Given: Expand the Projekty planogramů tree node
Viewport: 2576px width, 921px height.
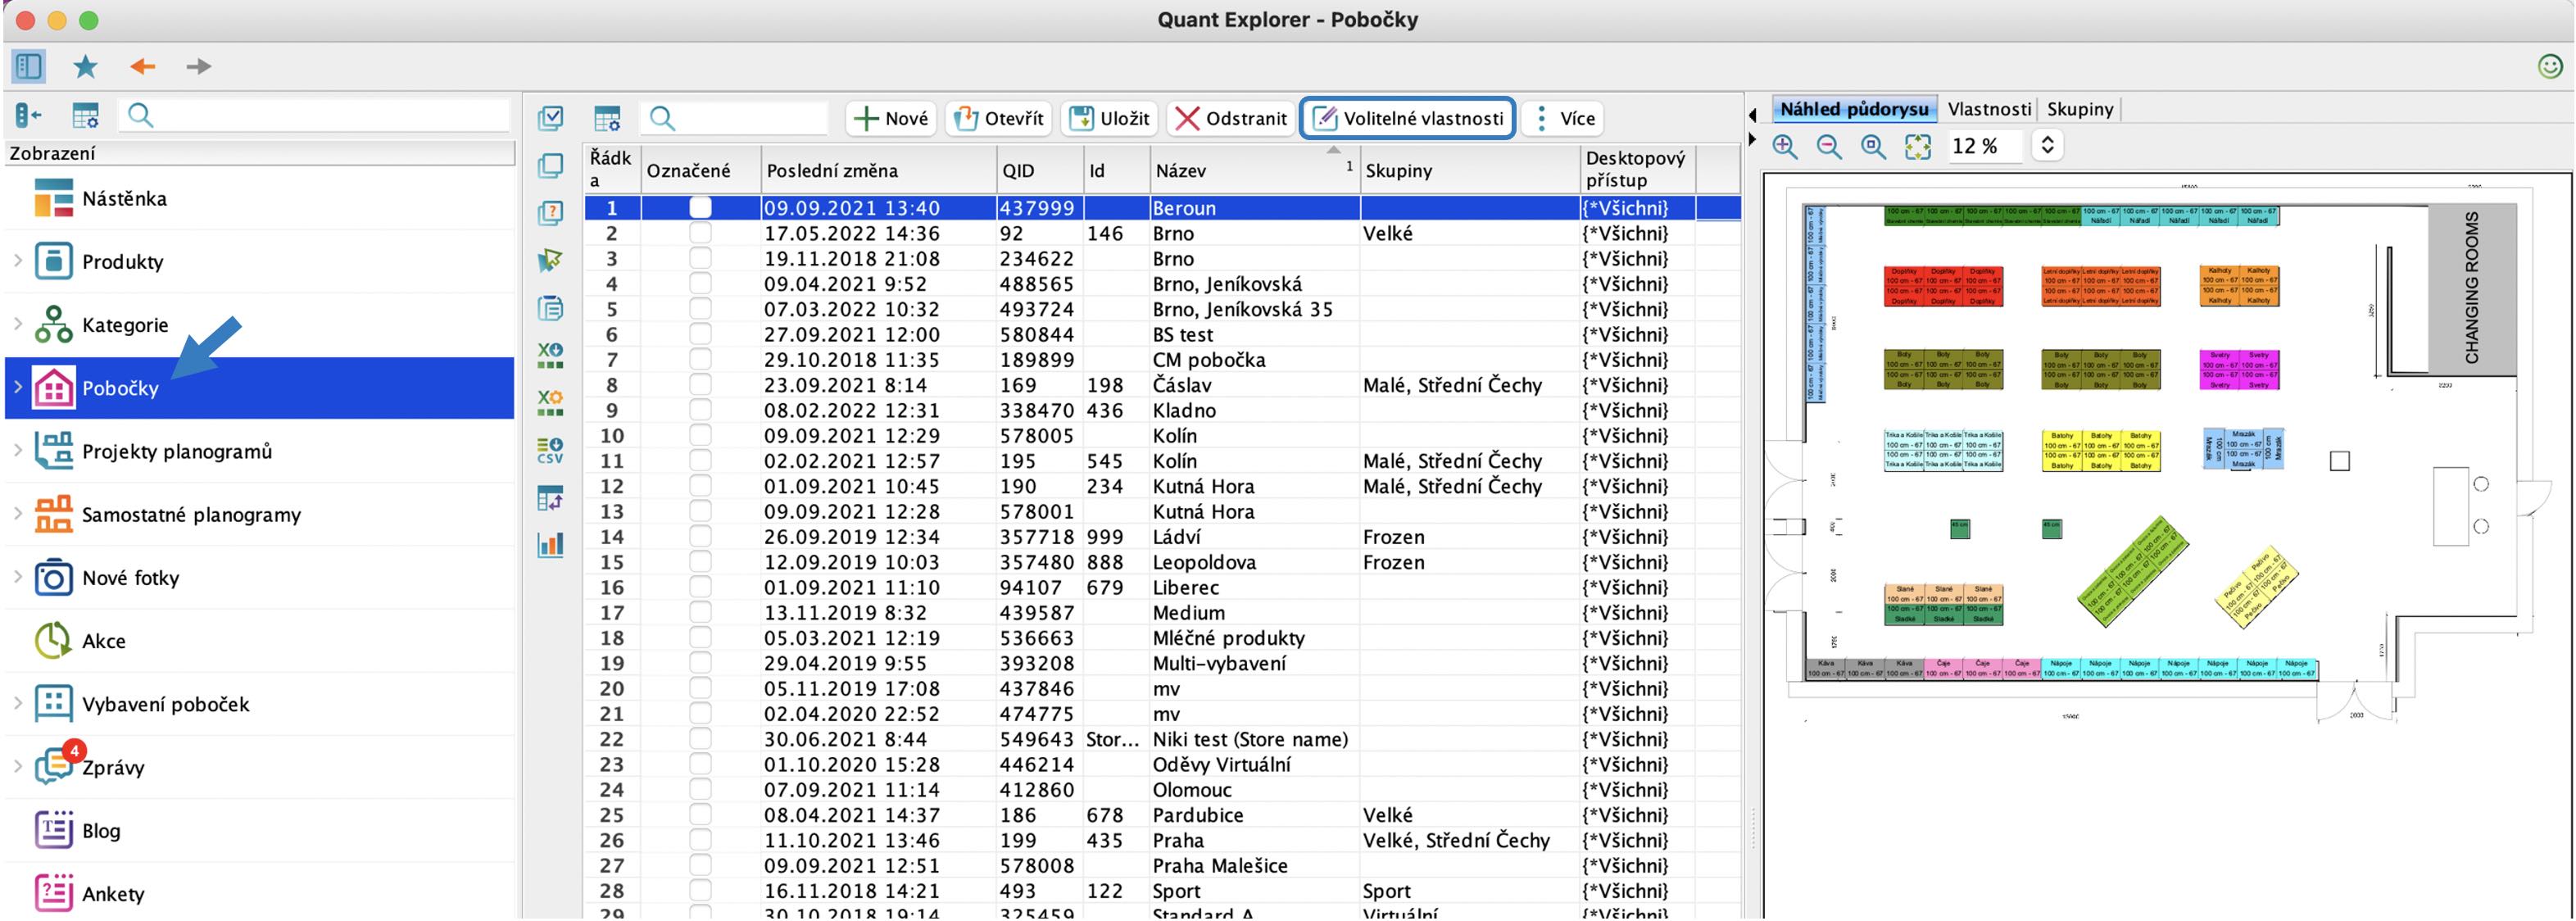Looking at the screenshot, I should 18,450.
